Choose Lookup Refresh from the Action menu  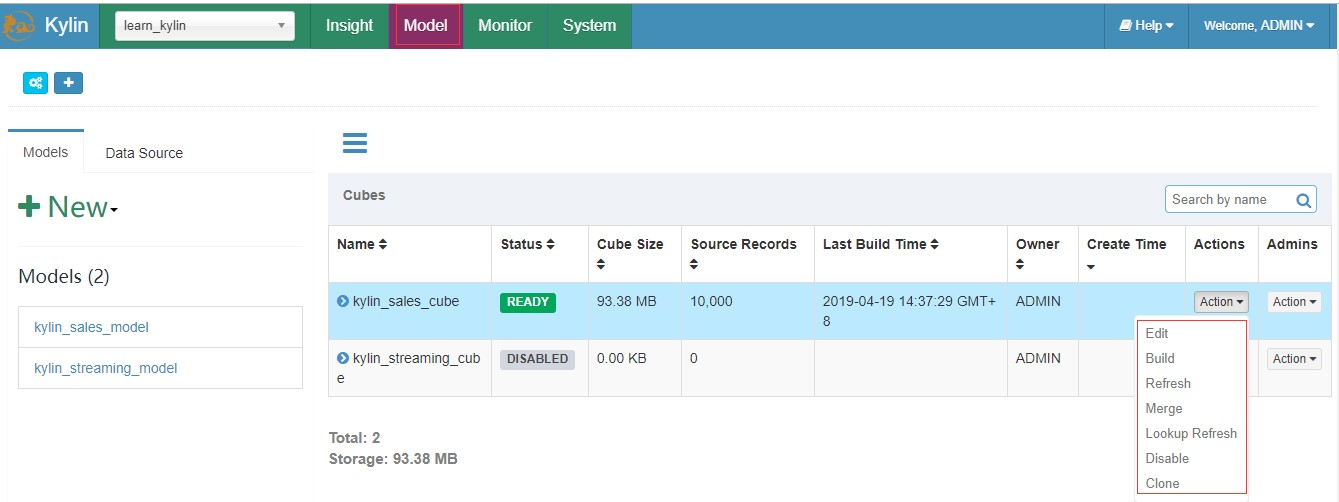(x=1191, y=434)
